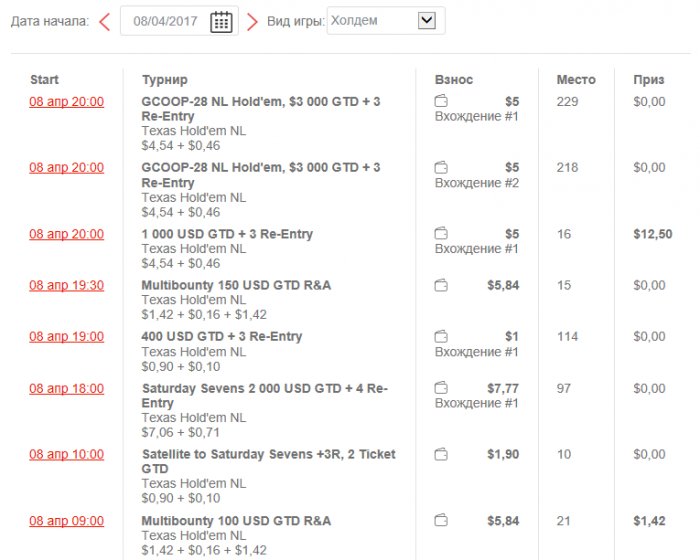This screenshot has height=560, width=700.
Task: Click the wallet icon in the 1 000 USD GTD row
Action: tap(441, 234)
